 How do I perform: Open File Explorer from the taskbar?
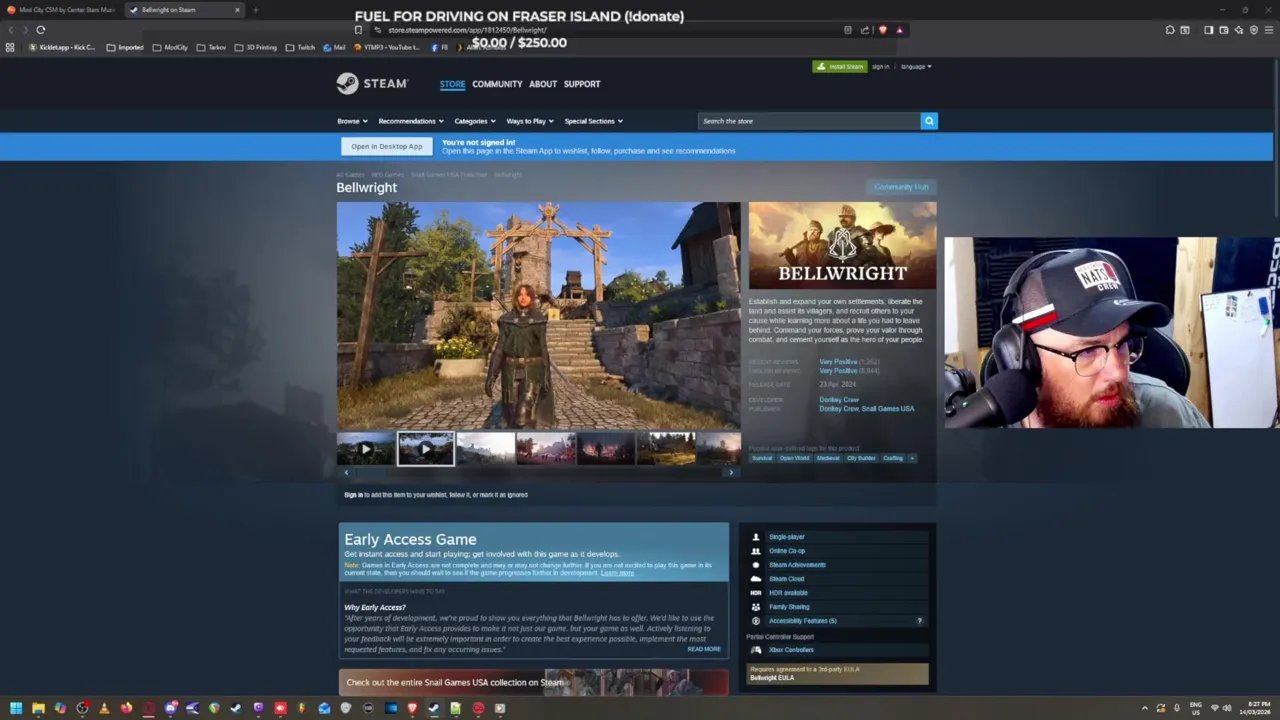38,708
